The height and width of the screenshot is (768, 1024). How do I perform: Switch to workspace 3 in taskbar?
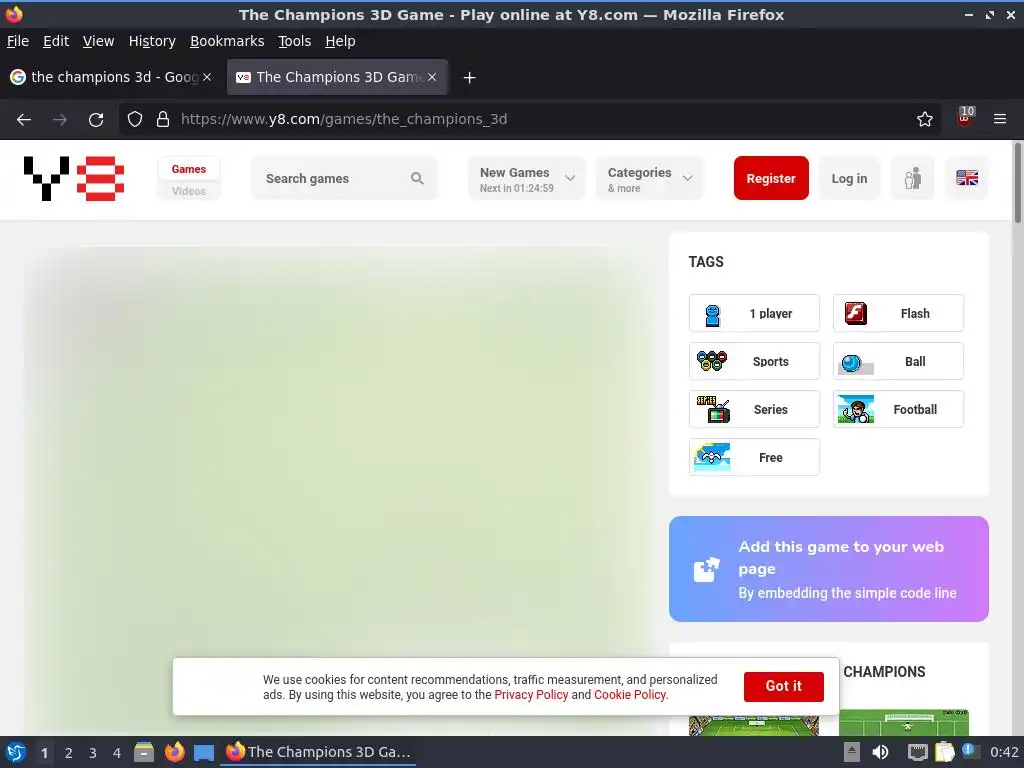click(93, 753)
